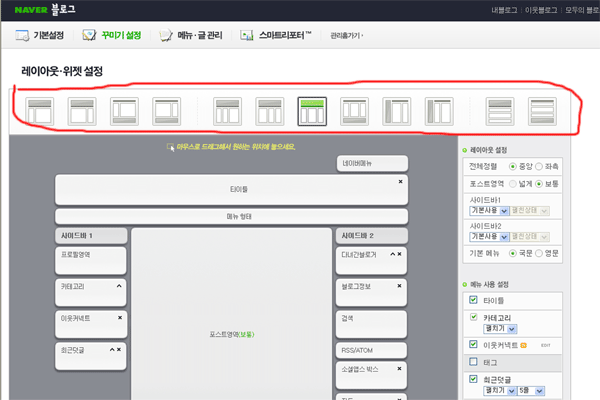The image size is (600, 400).
Task: Click the 기본설정 tab icon
Action: 22,35
